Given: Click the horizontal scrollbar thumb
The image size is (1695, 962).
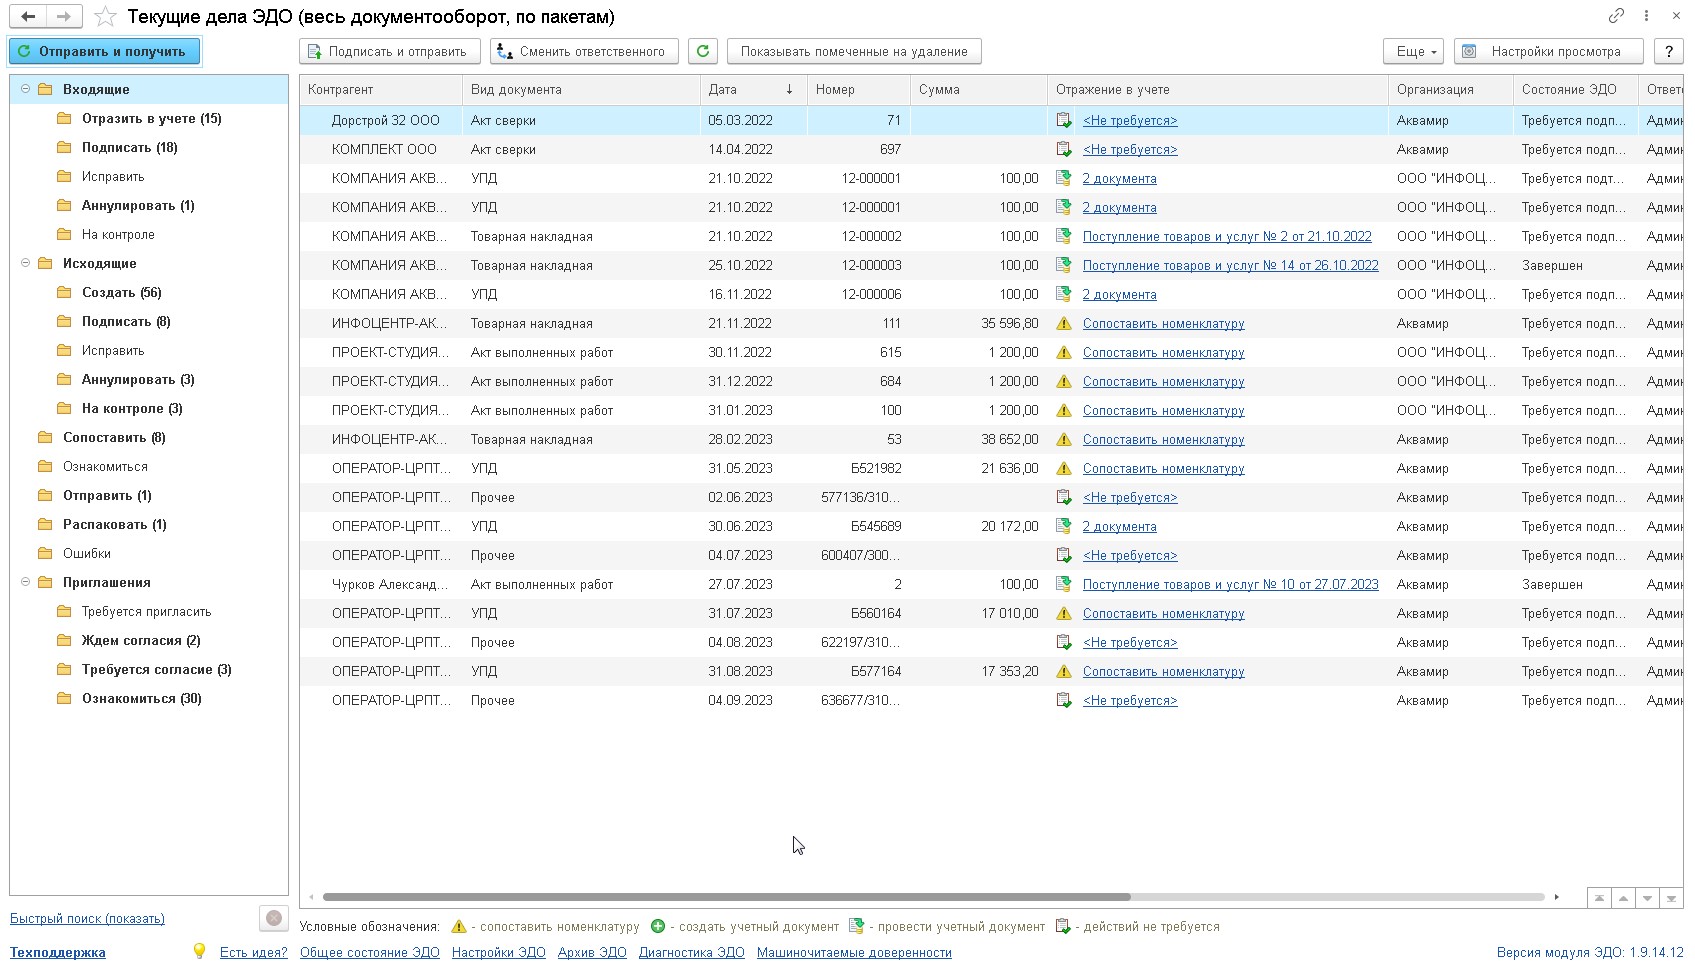Looking at the screenshot, I should pos(726,897).
